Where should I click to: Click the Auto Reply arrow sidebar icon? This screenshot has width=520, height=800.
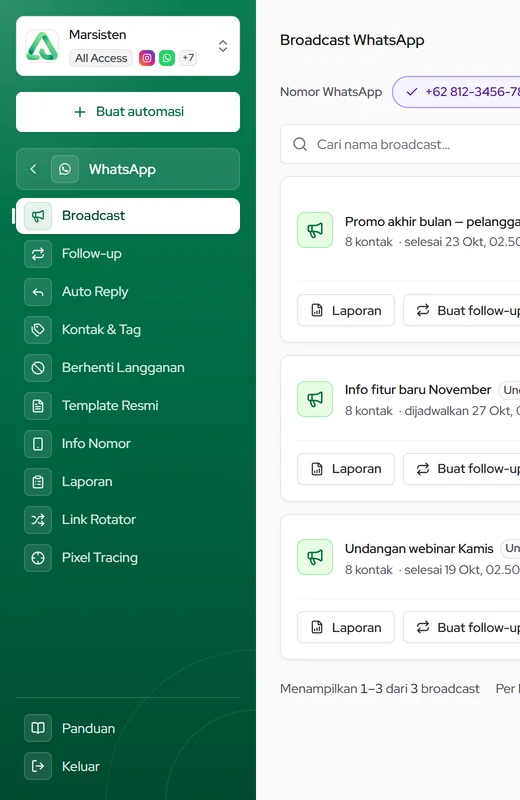(x=38, y=292)
